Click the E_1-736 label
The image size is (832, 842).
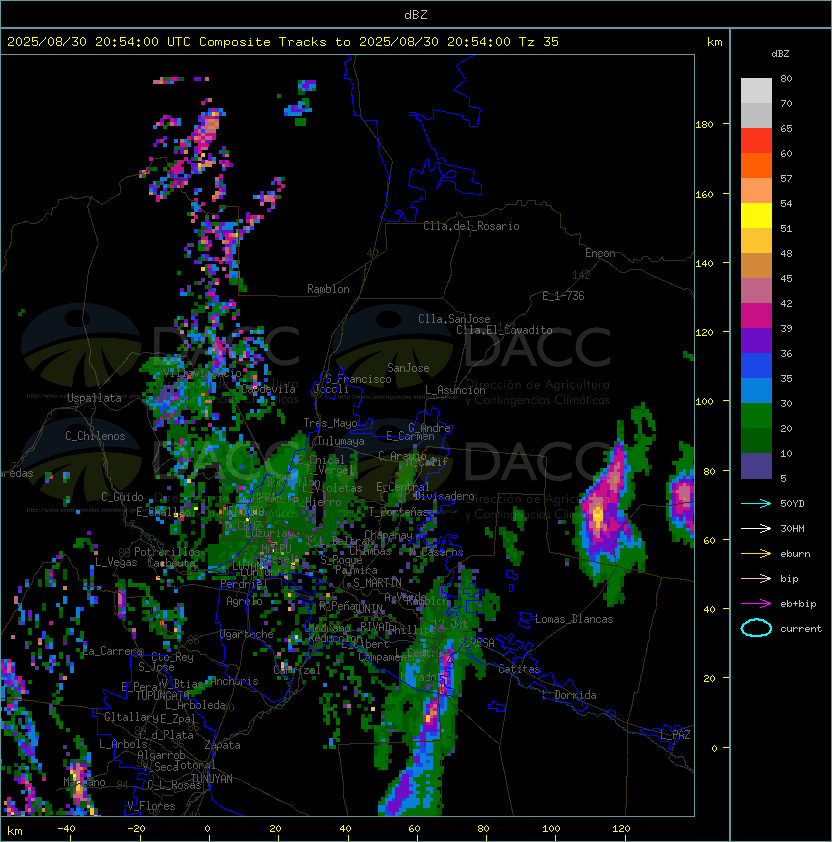pyautogui.click(x=563, y=296)
